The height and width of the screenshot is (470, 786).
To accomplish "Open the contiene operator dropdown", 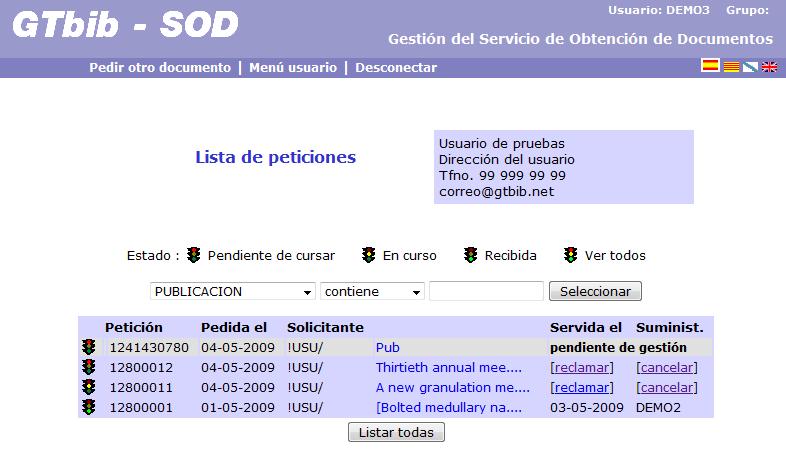I will tap(372, 291).
